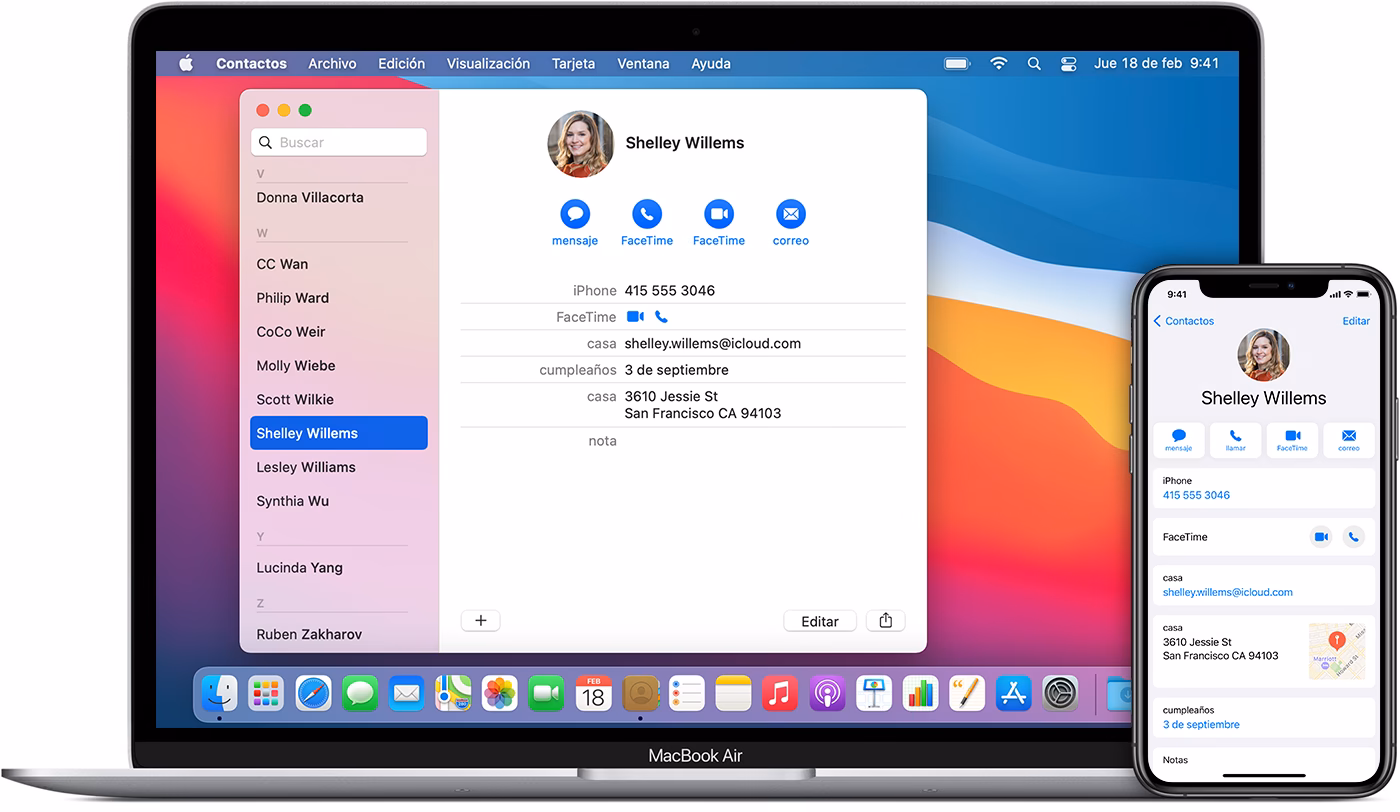Navigate back using the Contactos chevron on iPhone
This screenshot has height=812, width=1400.
pyautogui.click(x=1183, y=321)
